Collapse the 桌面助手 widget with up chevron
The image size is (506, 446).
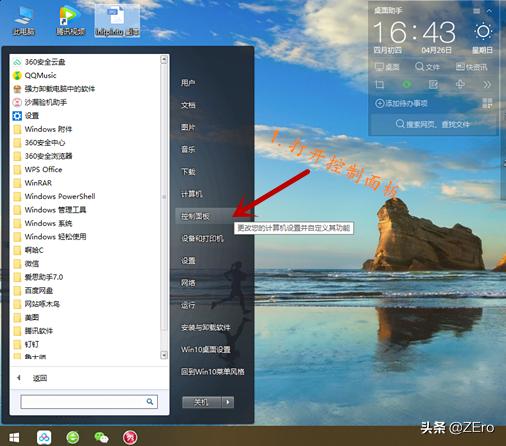pos(489,11)
